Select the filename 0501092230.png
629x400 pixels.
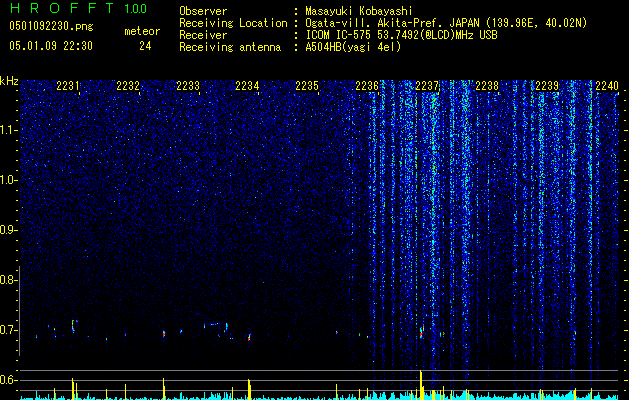pos(51,26)
